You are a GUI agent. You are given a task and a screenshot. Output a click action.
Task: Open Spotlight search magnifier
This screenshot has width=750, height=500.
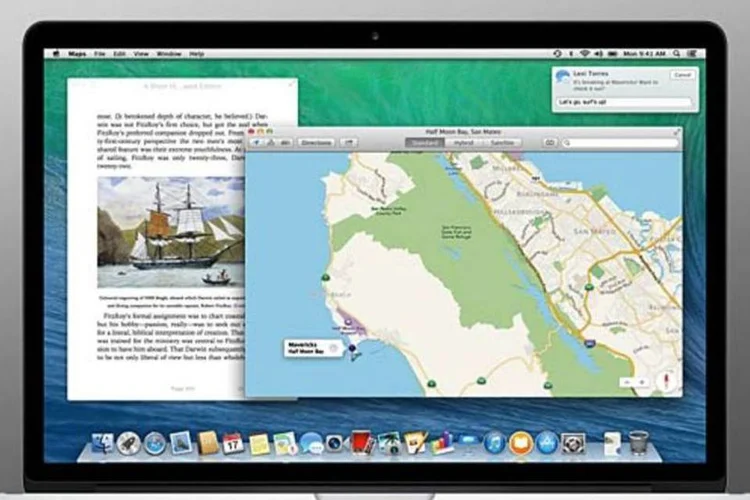click(x=677, y=54)
